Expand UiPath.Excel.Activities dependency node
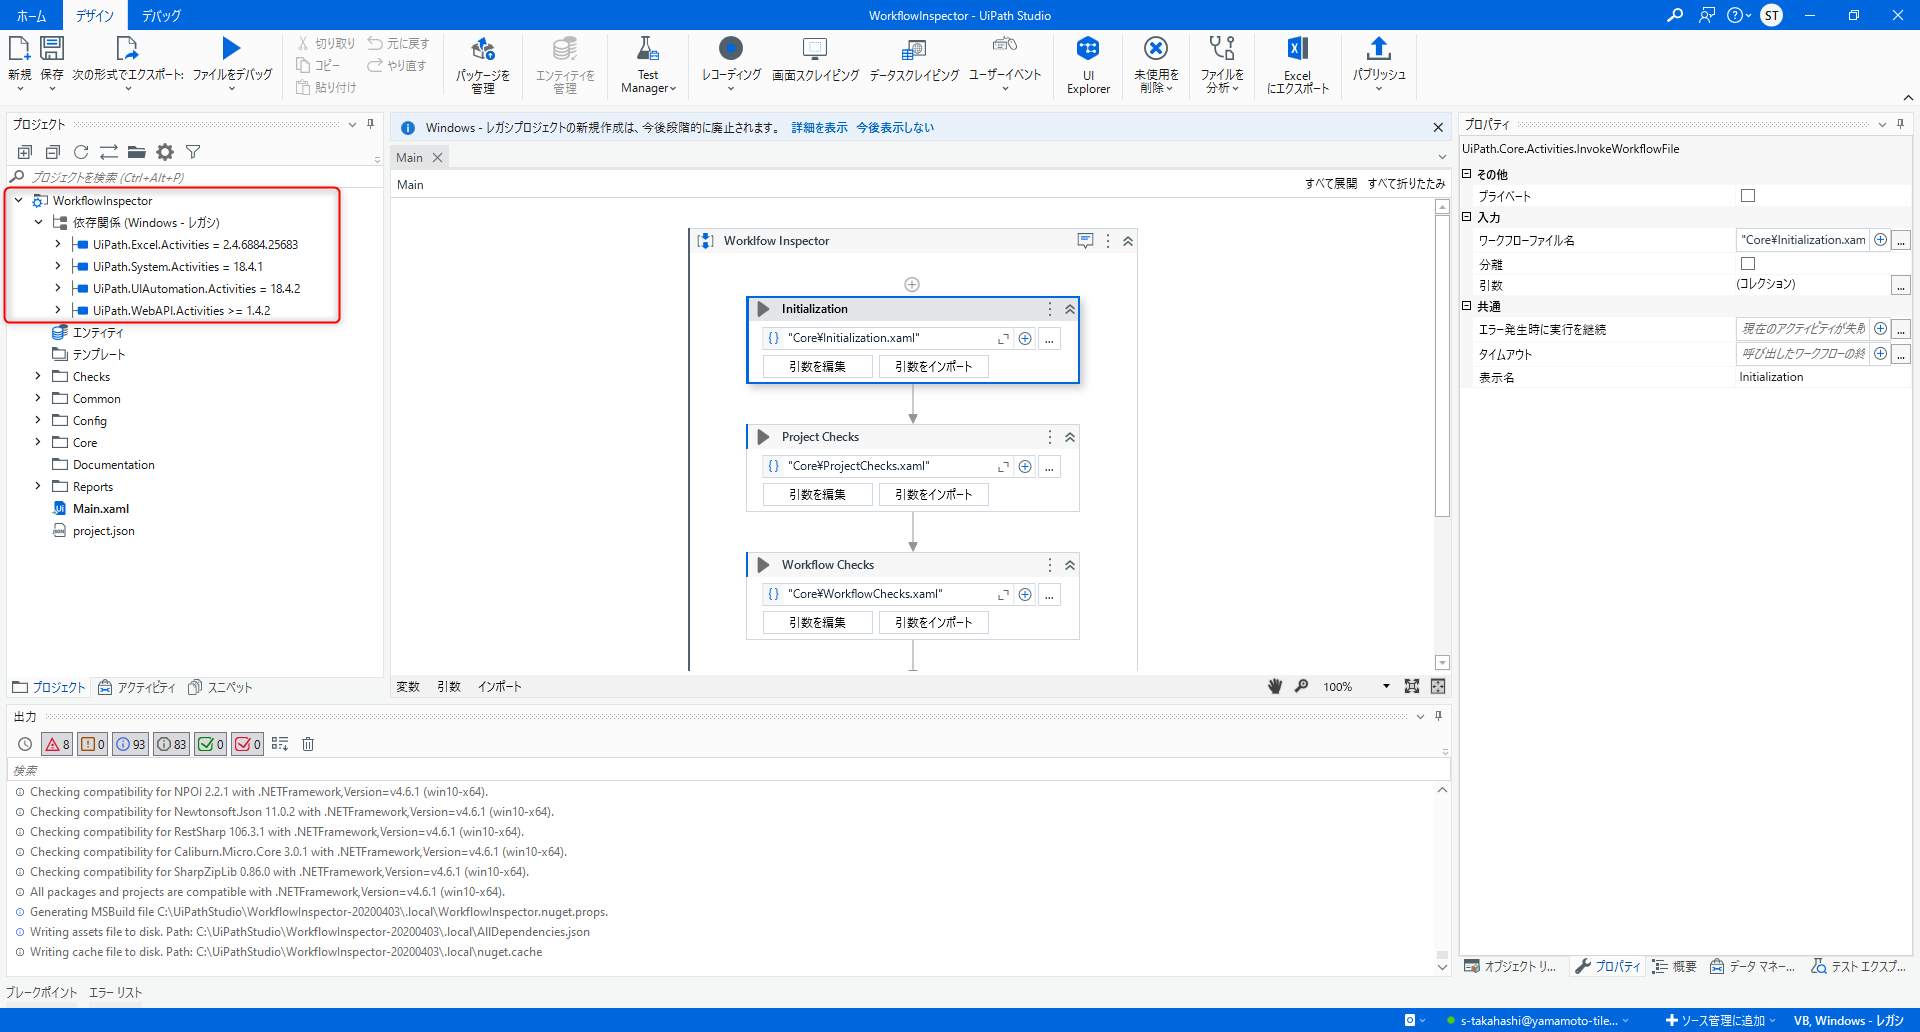The image size is (1920, 1032). coord(58,245)
